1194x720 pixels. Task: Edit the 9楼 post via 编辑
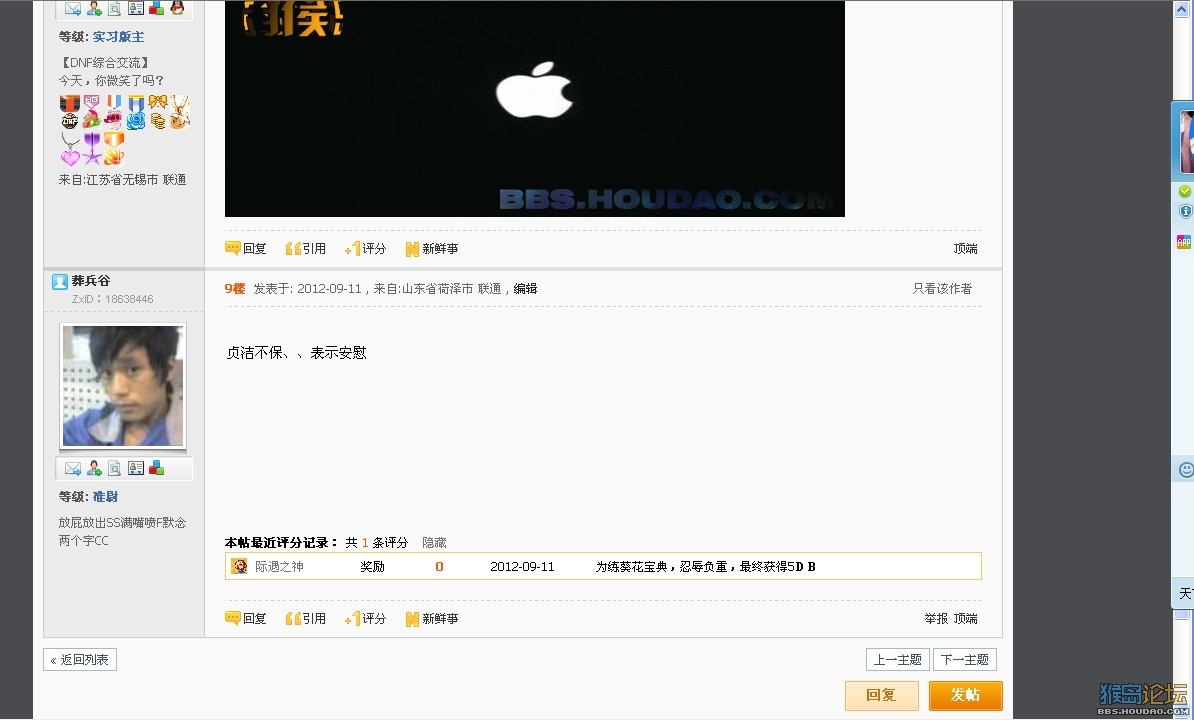pyautogui.click(x=525, y=288)
